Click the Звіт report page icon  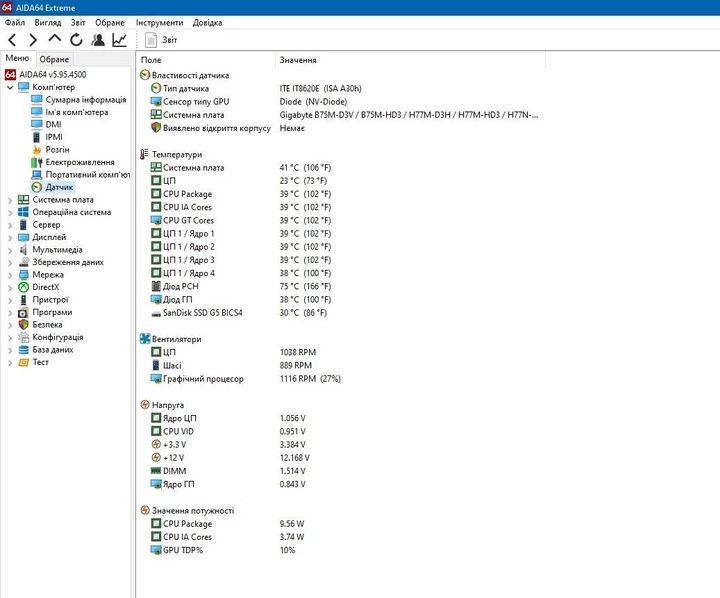tap(151, 40)
